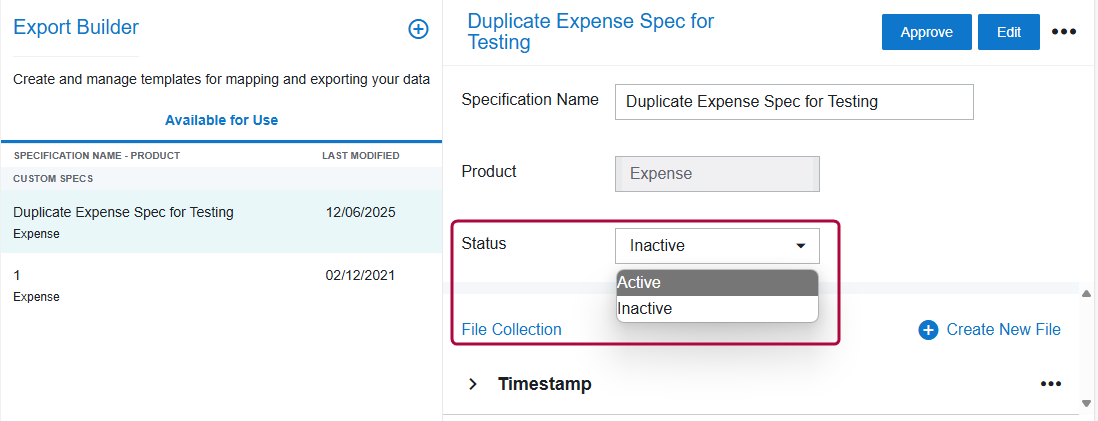Open the Status dropdown
1098x421 pixels.
coord(717,246)
